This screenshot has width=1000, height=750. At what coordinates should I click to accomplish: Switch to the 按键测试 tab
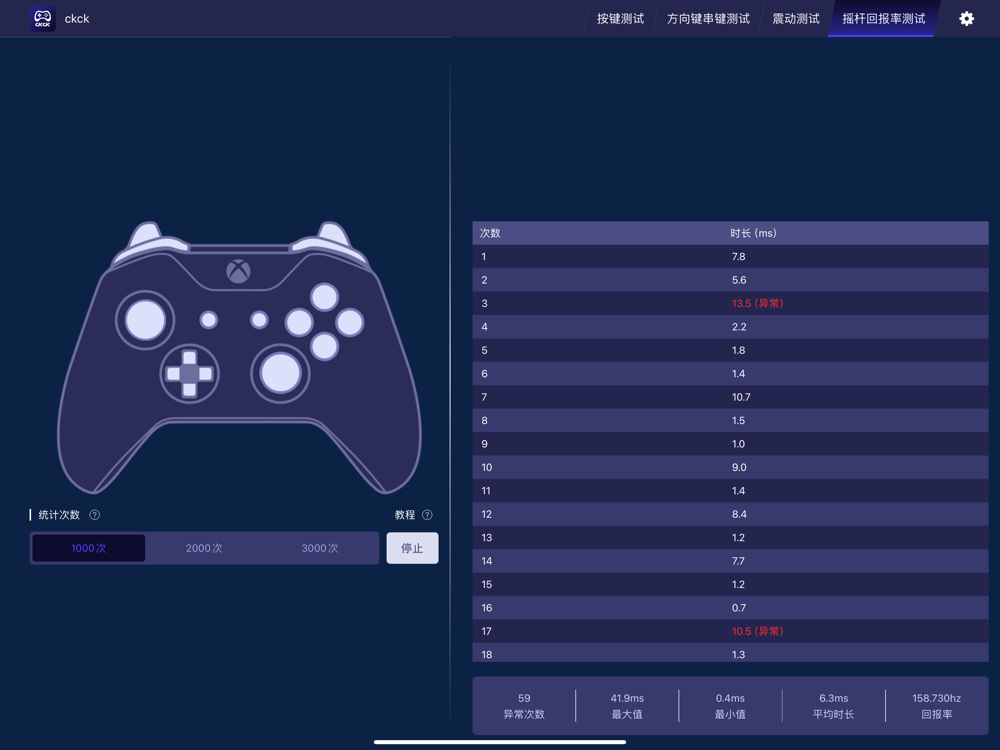[621, 18]
